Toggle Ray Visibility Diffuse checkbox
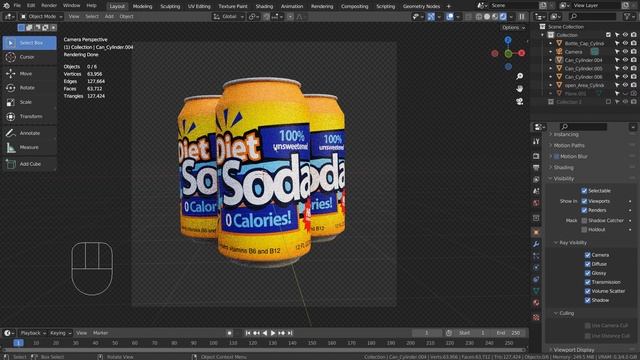Image resolution: width=640 pixels, height=360 pixels. (x=587, y=264)
